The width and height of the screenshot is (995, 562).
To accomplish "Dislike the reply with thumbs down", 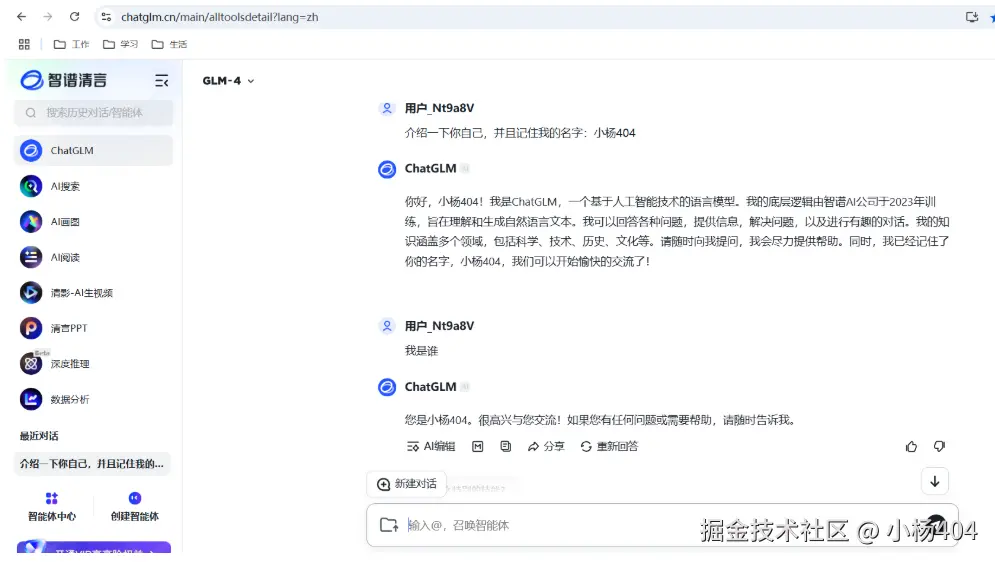I will coord(939,447).
